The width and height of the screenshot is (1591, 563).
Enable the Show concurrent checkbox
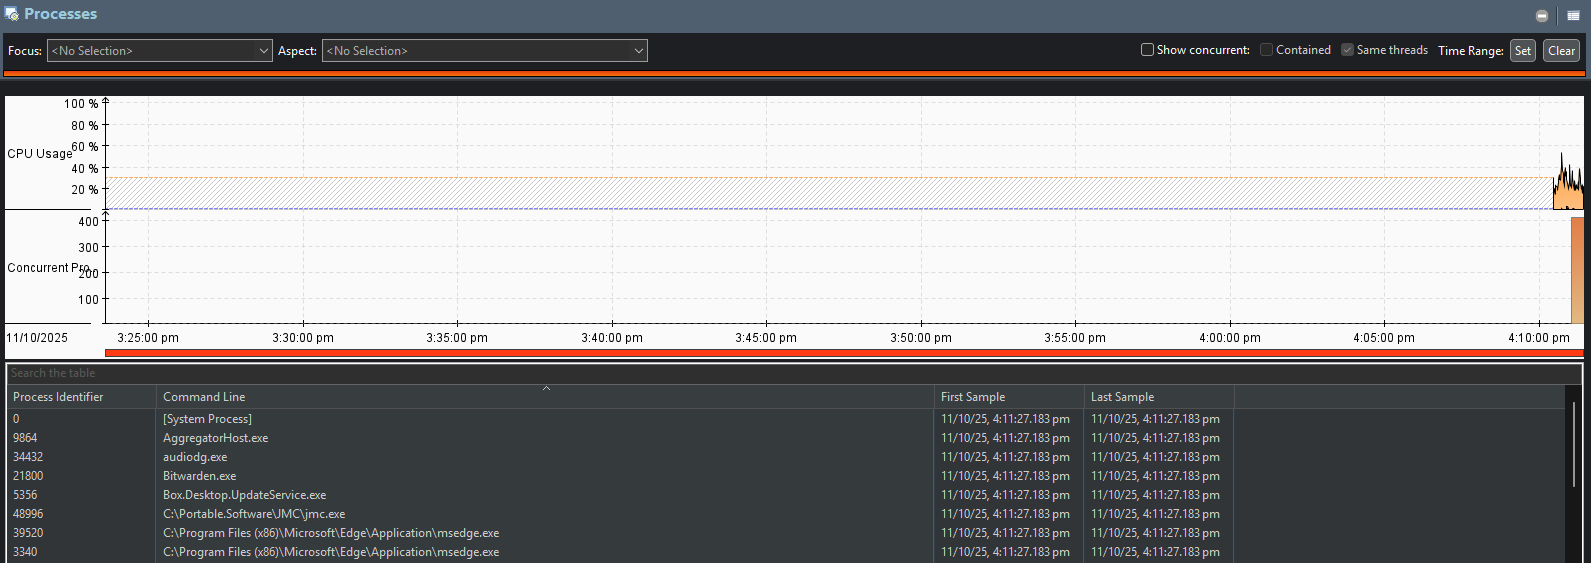tap(1148, 50)
